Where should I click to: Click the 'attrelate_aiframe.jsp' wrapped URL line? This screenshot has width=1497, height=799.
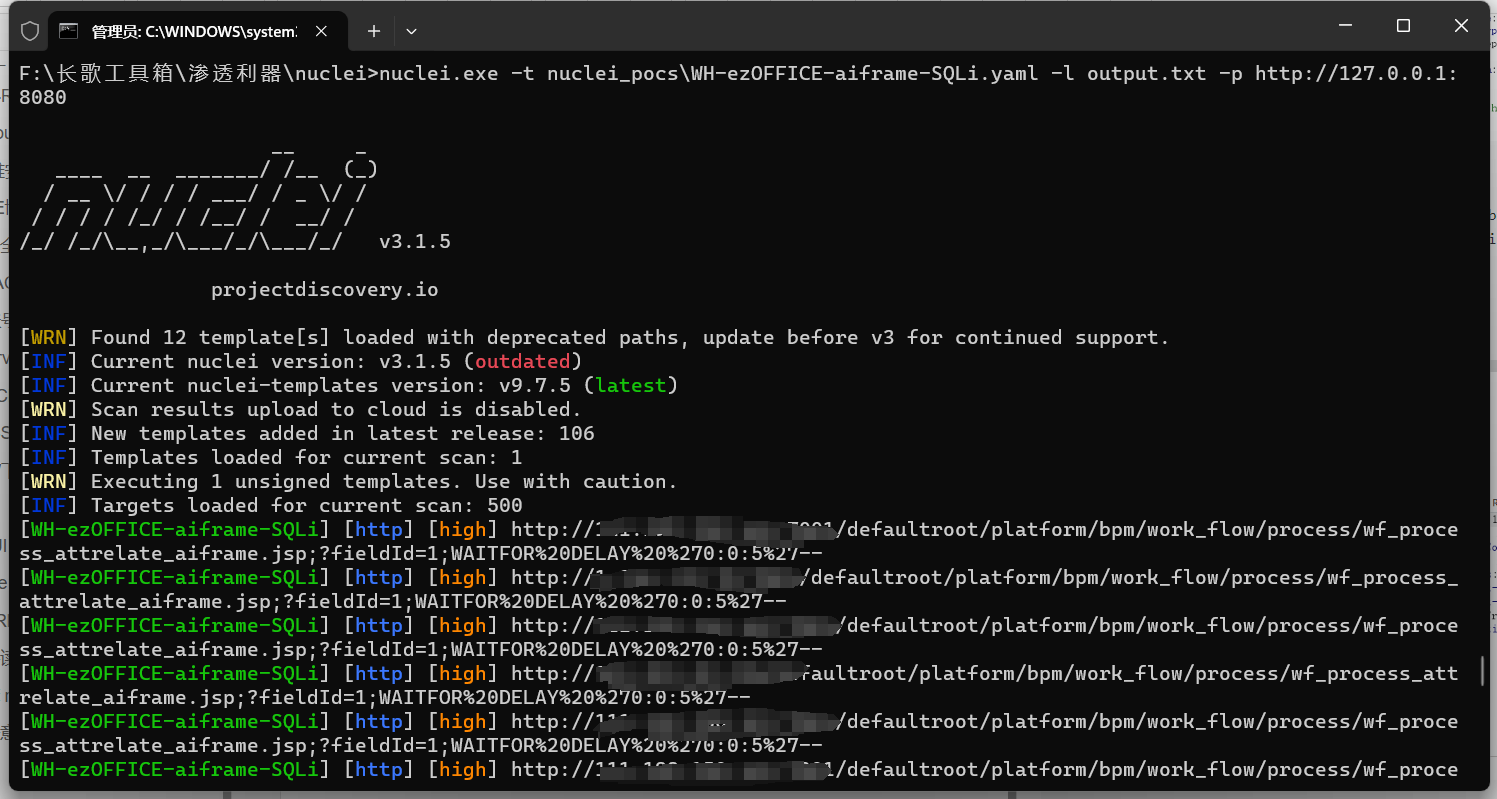tap(403, 602)
